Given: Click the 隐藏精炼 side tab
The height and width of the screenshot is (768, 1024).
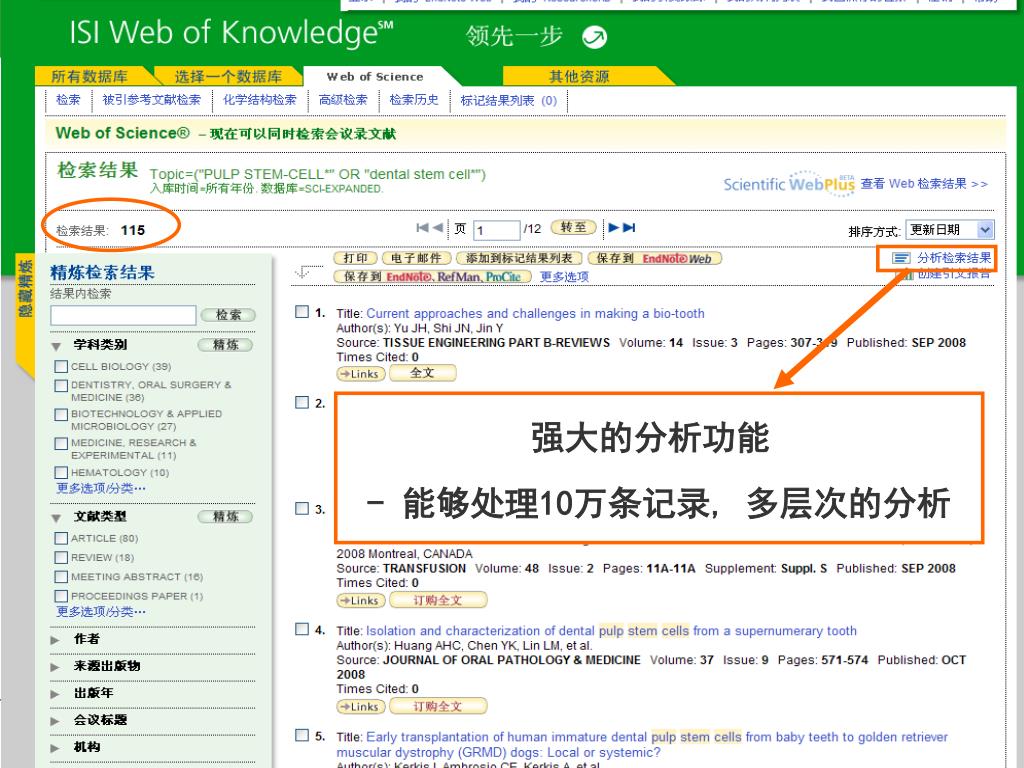Looking at the screenshot, I should [x=25, y=287].
